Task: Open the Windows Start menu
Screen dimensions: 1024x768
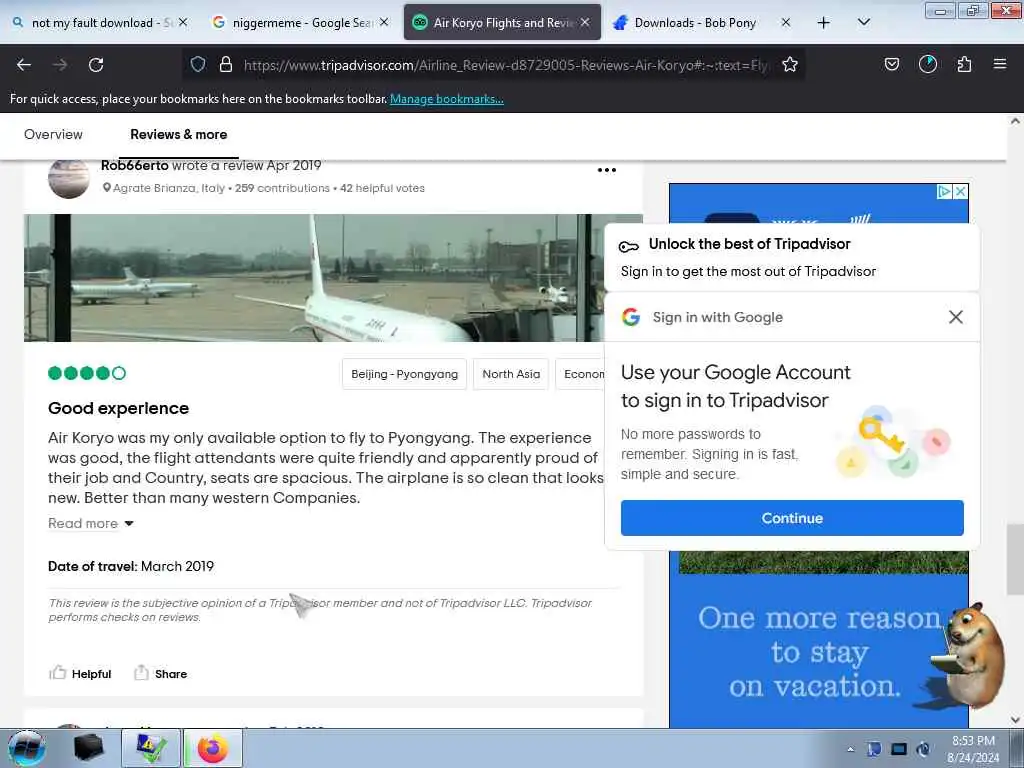Action: [x=27, y=748]
